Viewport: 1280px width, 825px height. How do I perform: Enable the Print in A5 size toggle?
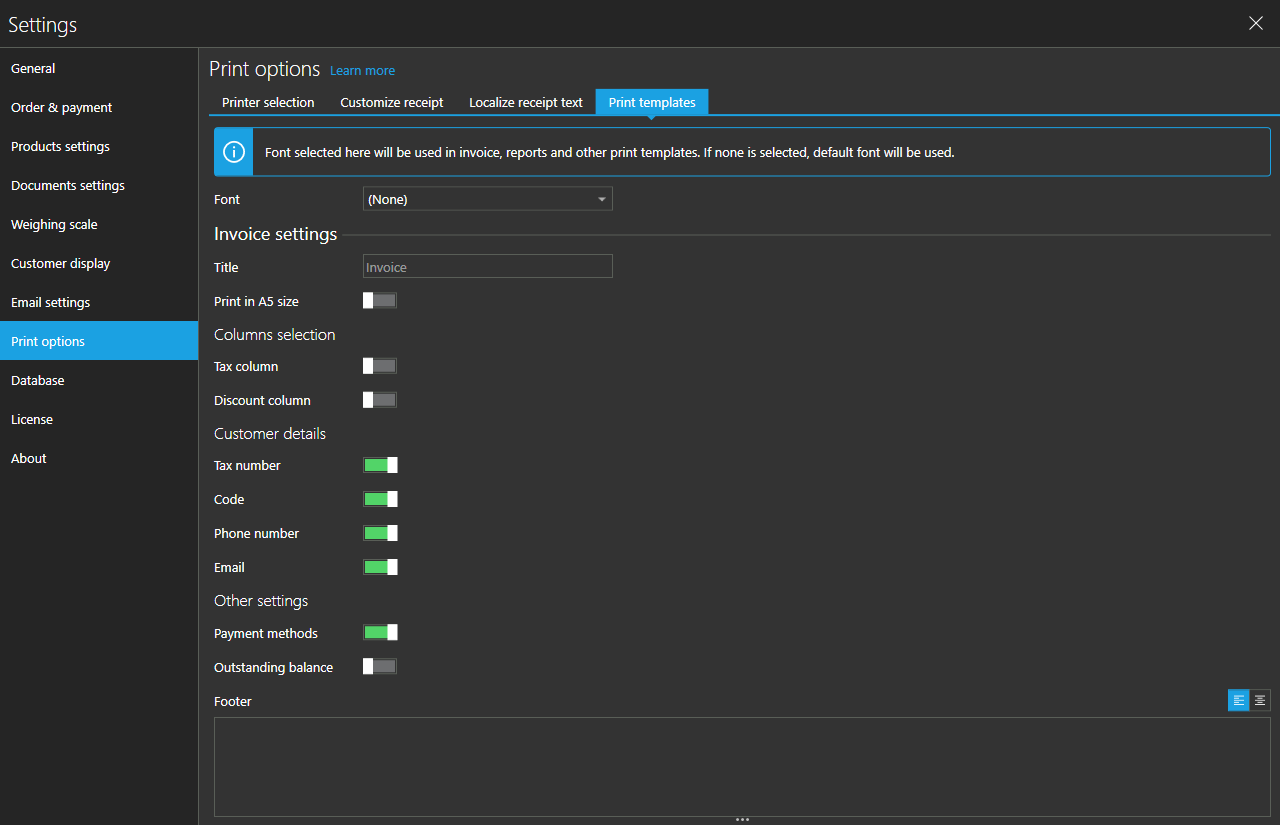(x=380, y=300)
